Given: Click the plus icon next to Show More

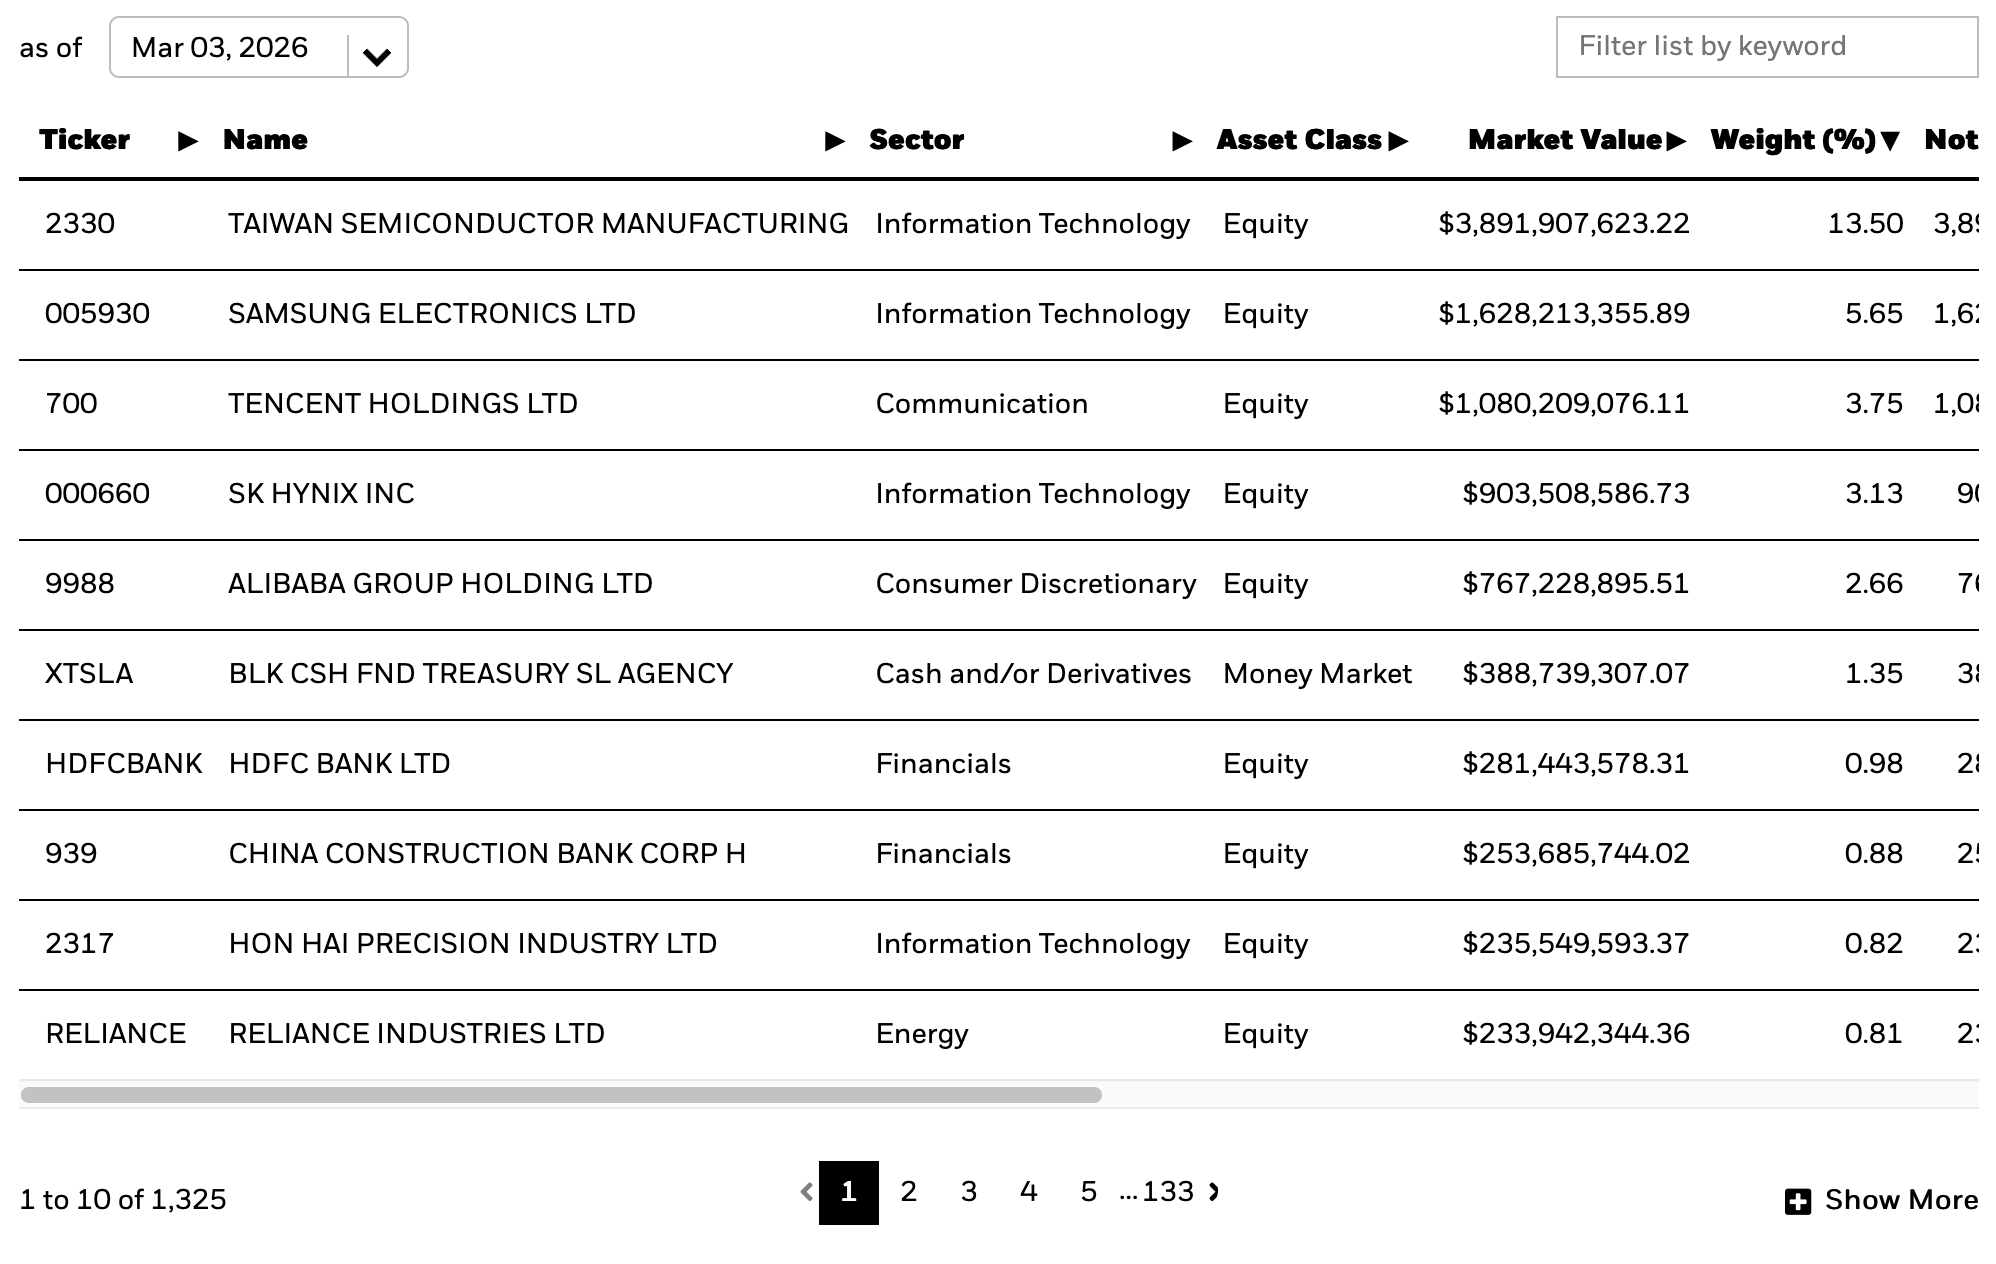Looking at the screenshot, I should point(1797,1201).
